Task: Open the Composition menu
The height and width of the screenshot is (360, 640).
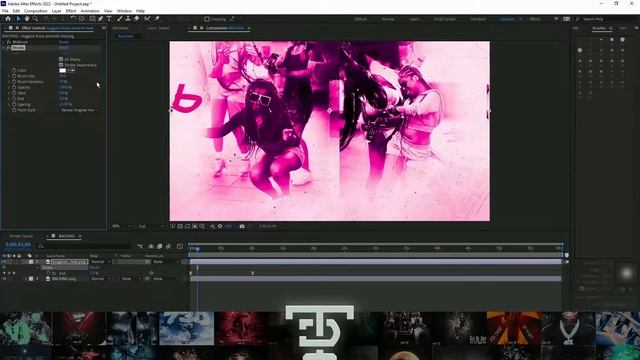Action: click(36, 11)
